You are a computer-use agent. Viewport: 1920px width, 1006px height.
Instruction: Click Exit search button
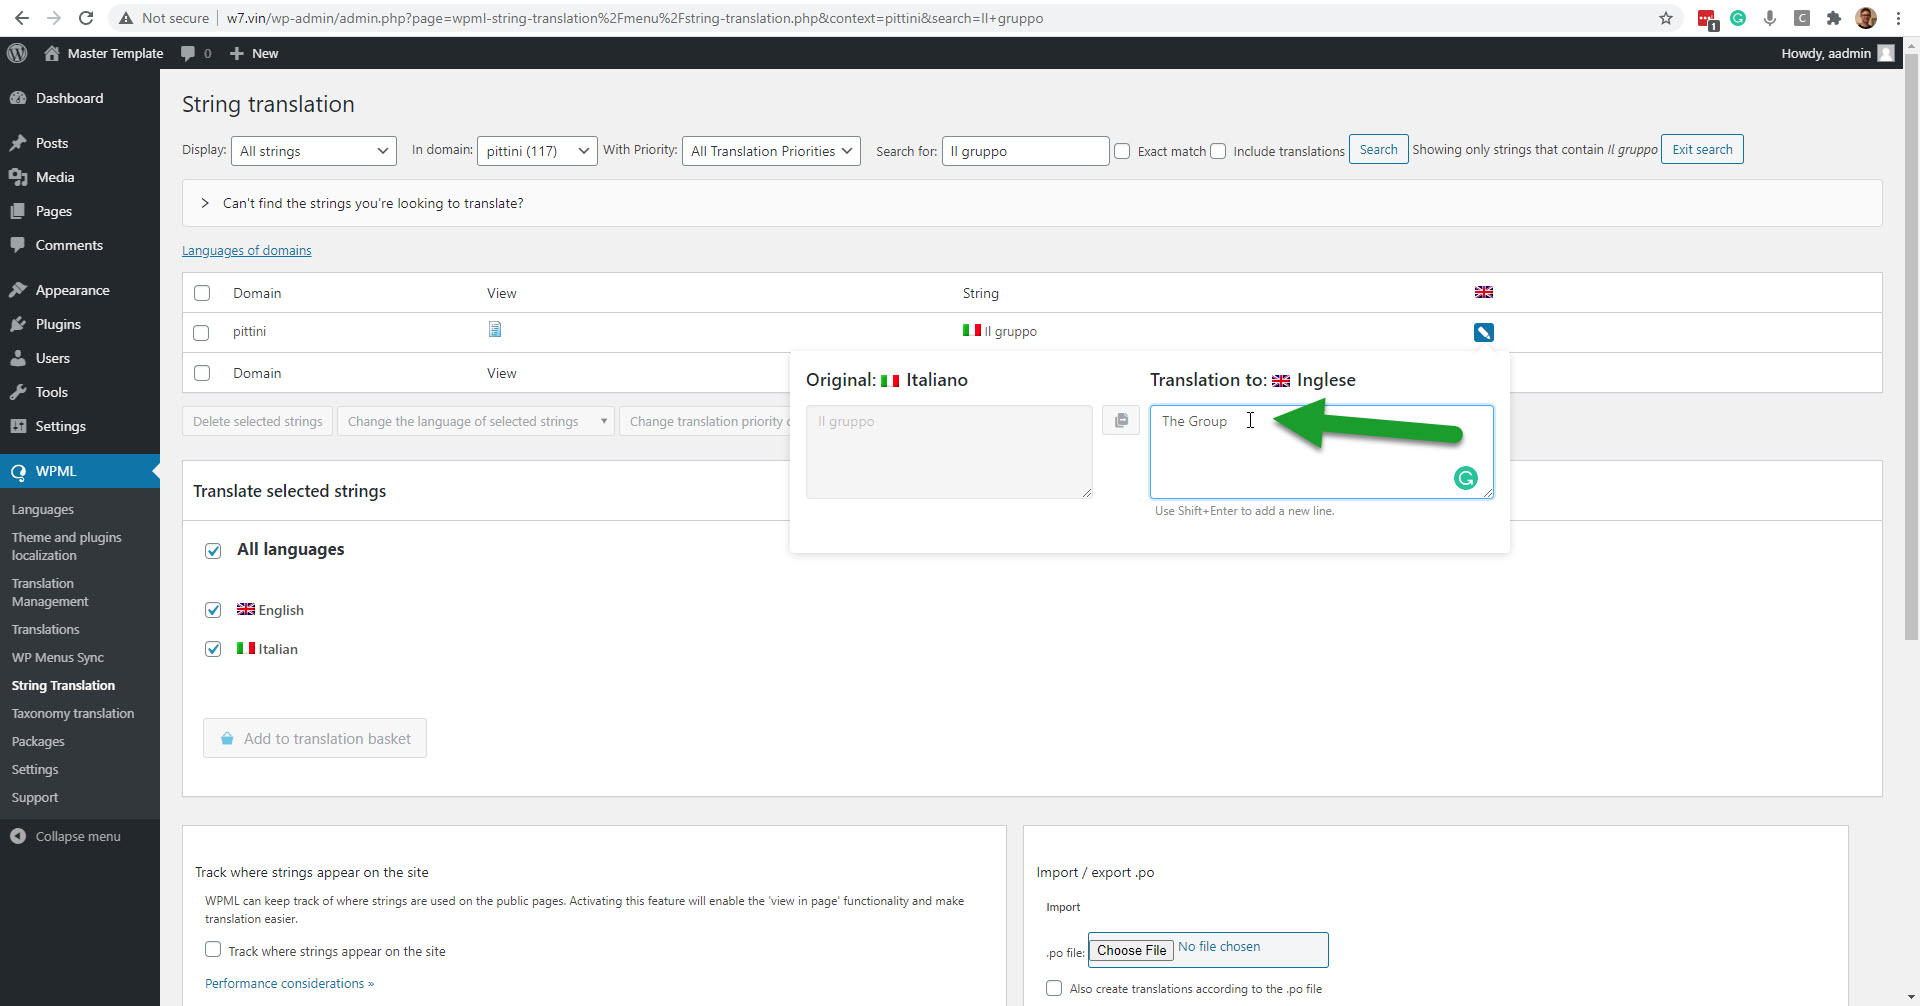pyautogui.click(x=1702, y=149)
